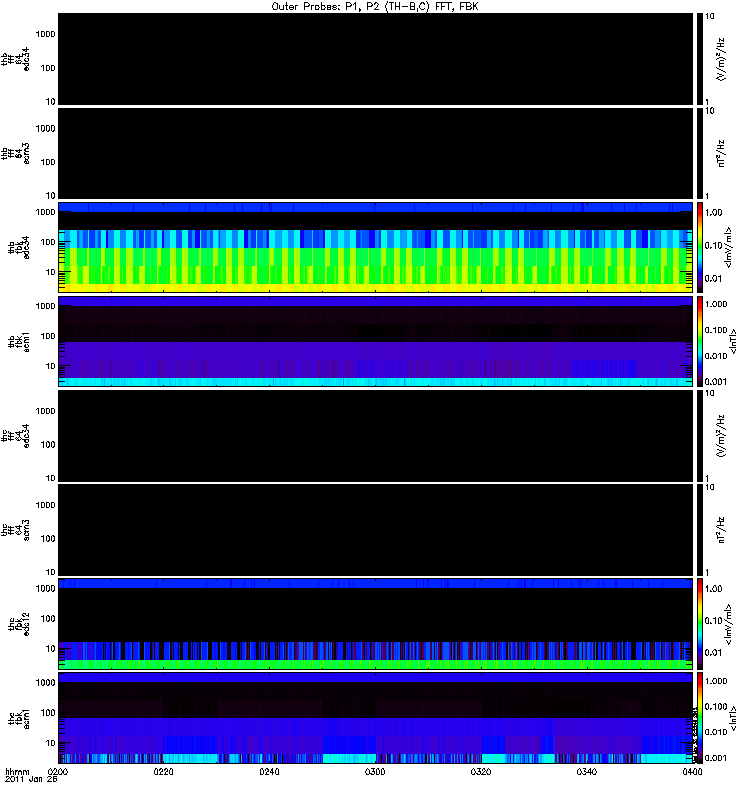Click the thb fbk scm1 spectrogram panel
The image size is (750, 800).
click(376, 341)
